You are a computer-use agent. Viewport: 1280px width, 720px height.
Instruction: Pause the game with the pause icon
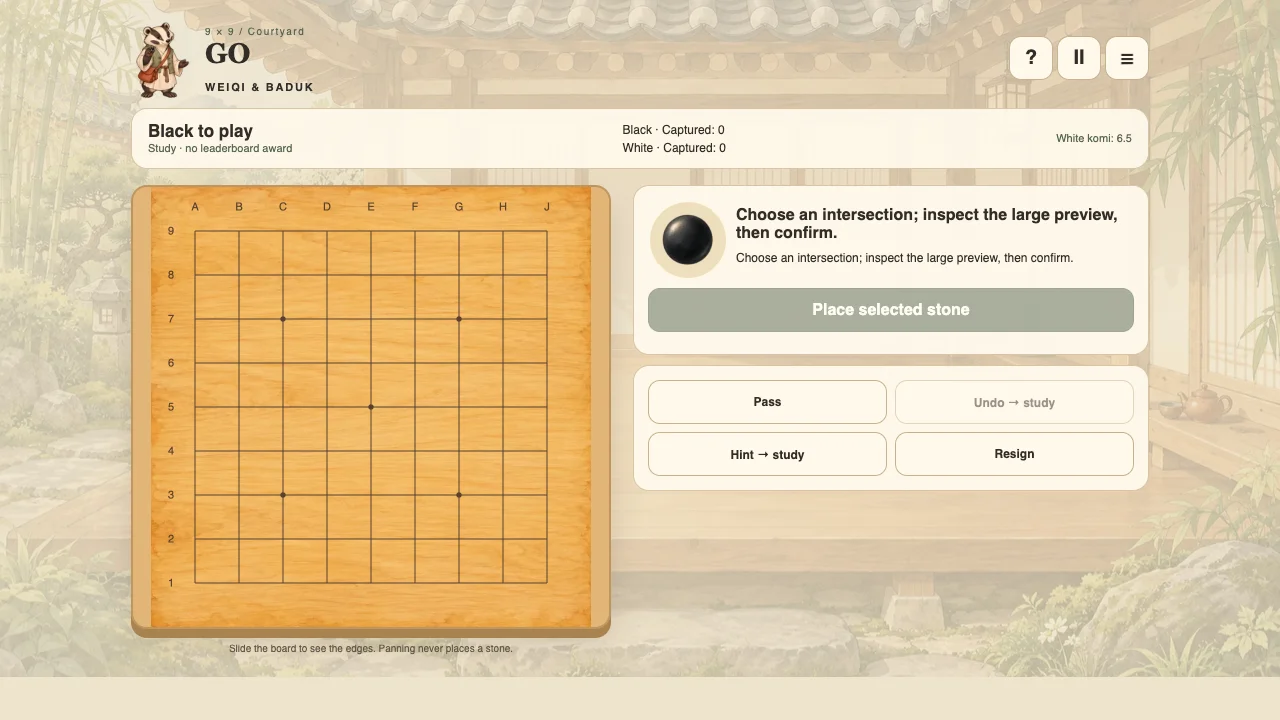[1079, 58]
